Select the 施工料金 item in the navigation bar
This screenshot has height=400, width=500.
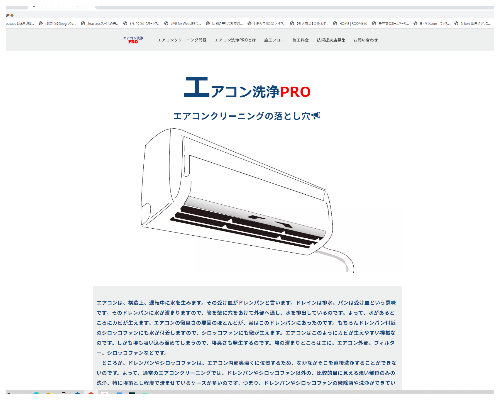coord(300,40)
